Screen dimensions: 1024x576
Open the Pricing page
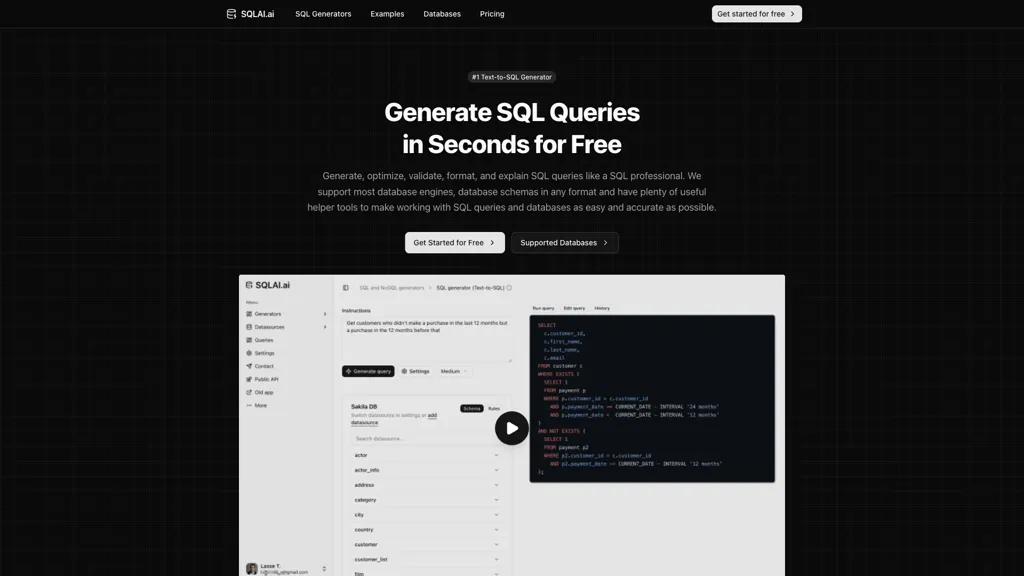pyautogui.click(x=492, y=14)
